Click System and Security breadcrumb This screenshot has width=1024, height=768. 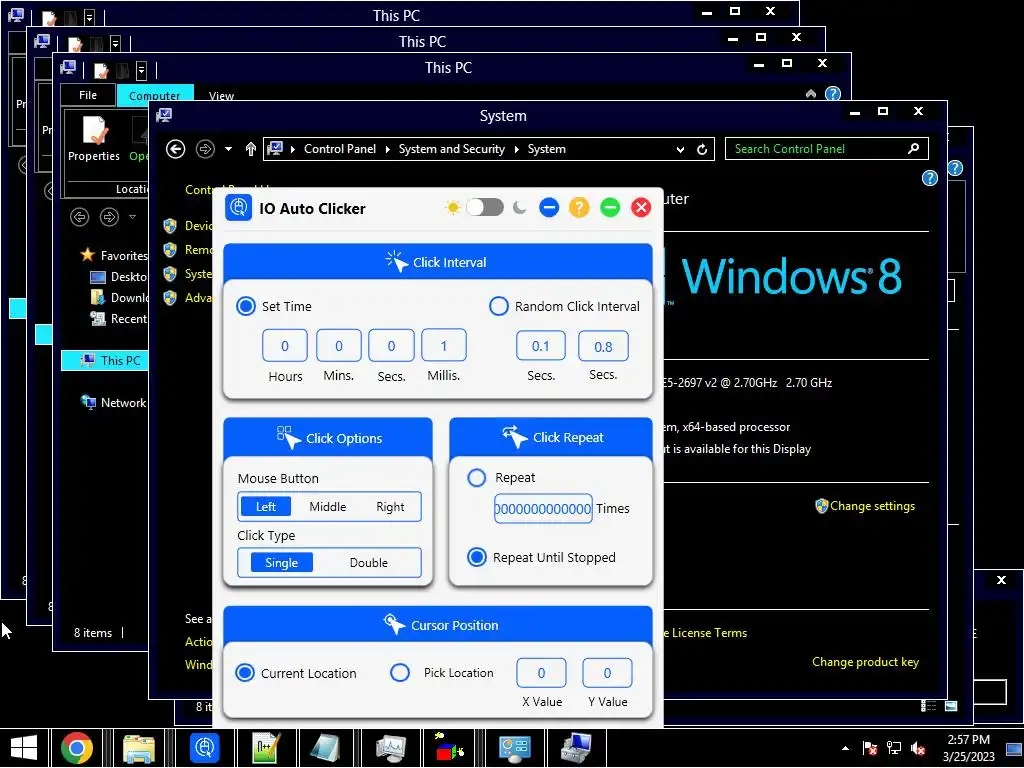coord(451,149)
